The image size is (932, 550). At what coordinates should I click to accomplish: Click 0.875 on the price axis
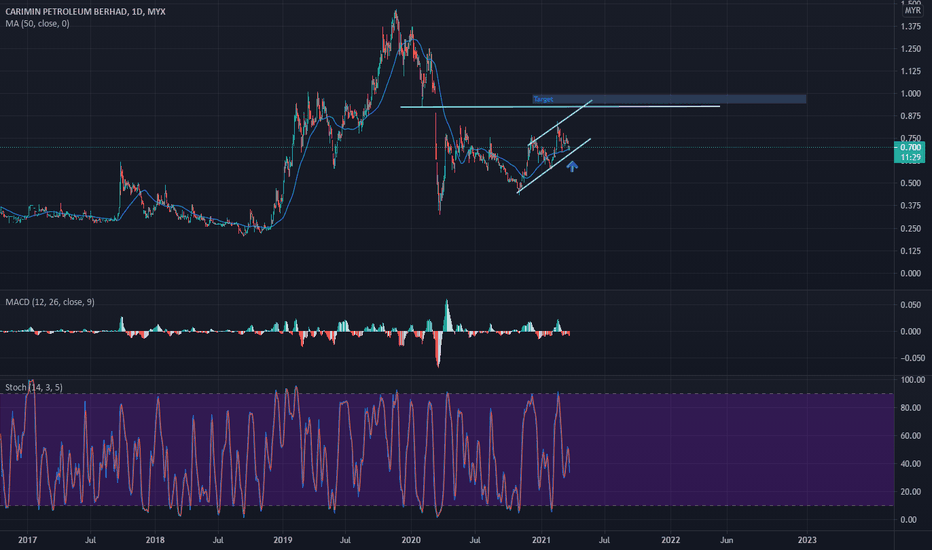click(x=911, y=116)
